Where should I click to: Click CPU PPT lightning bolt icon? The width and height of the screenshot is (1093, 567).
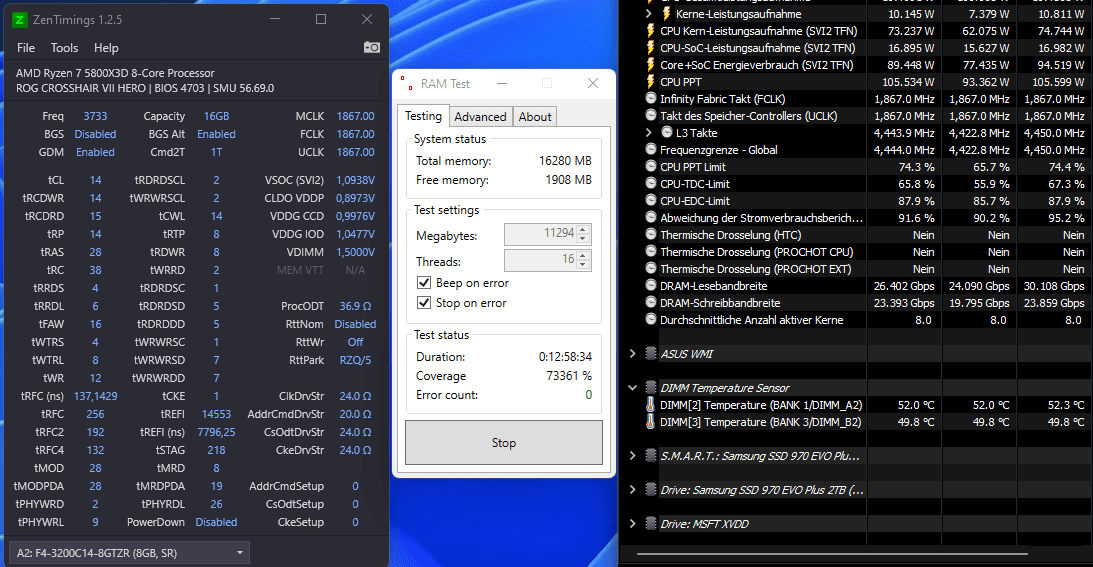[650, 82]
